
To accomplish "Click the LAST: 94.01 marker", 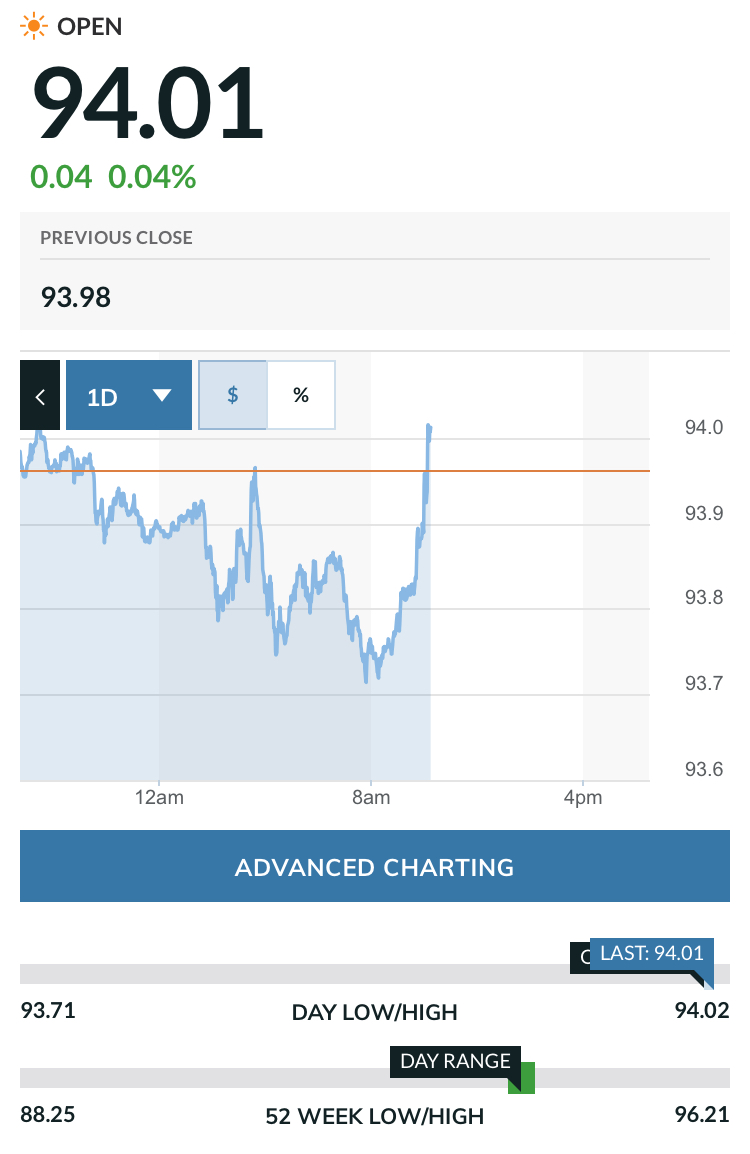I will pyautogui.click(x=652, y=953).
